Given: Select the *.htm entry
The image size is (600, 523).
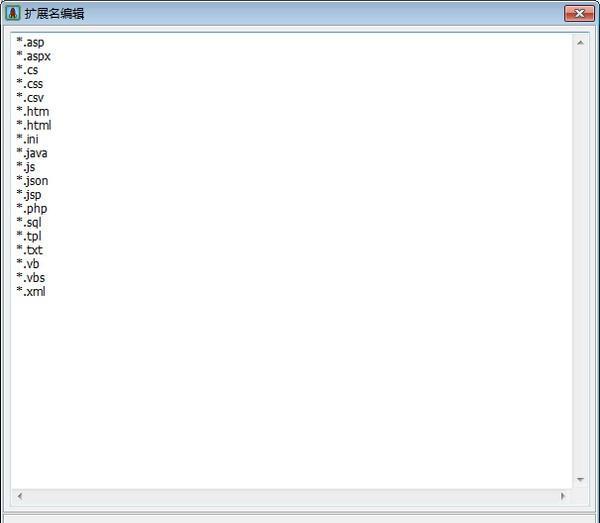Looking at the screenshot, I should pos(33,111).
